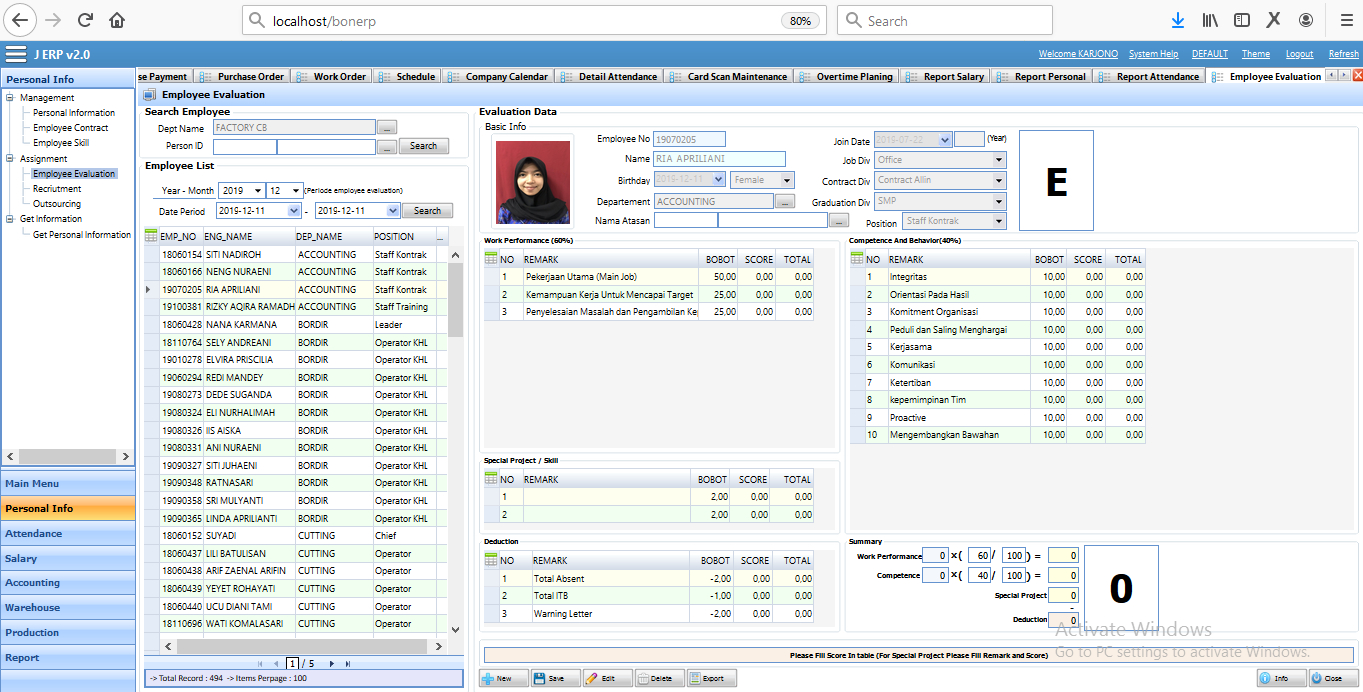This screenshot has width=1363, height=692.
Task: Click the Logout link
Action: 1299,54
